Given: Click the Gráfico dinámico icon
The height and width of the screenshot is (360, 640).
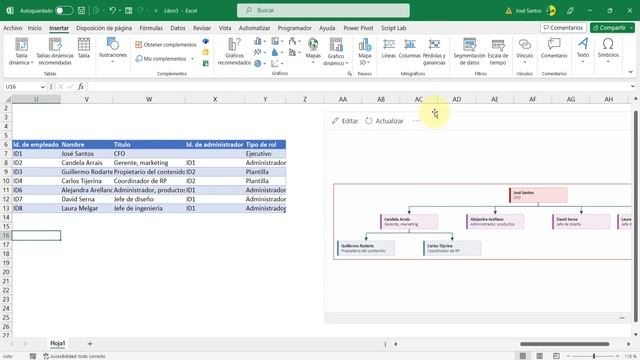Looking at the screenshot, I should tap(336, 51).
